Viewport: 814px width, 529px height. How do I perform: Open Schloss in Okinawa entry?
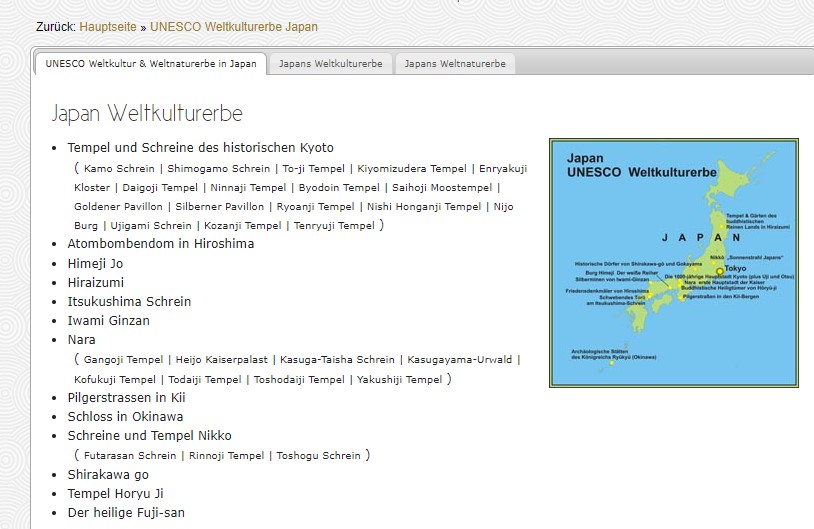125,417
